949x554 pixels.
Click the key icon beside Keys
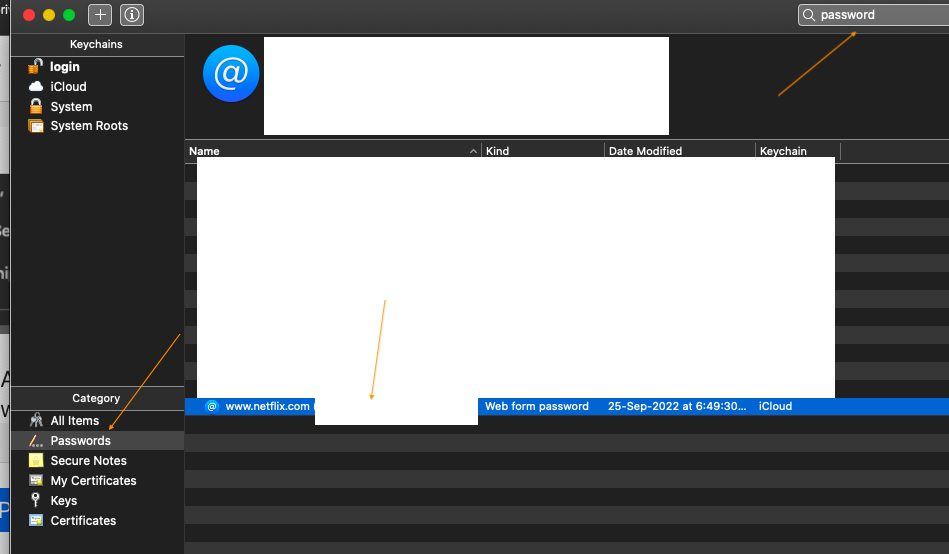point(36,500)
